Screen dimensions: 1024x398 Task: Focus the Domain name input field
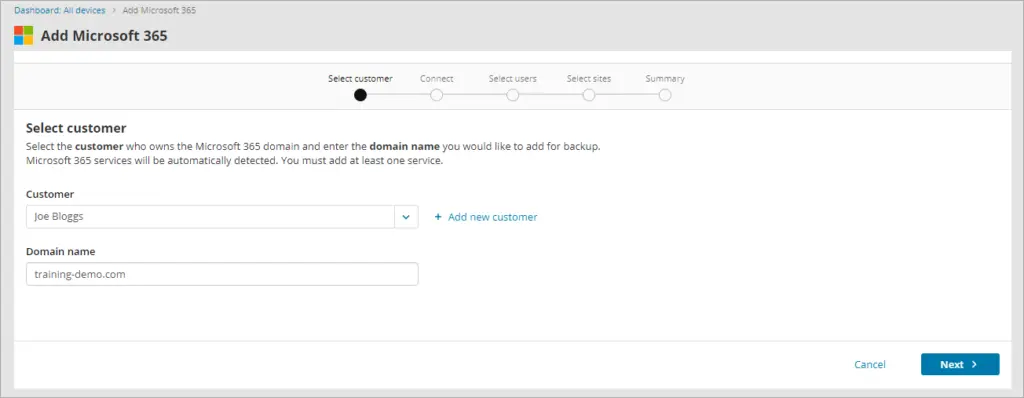pos(222,274)
